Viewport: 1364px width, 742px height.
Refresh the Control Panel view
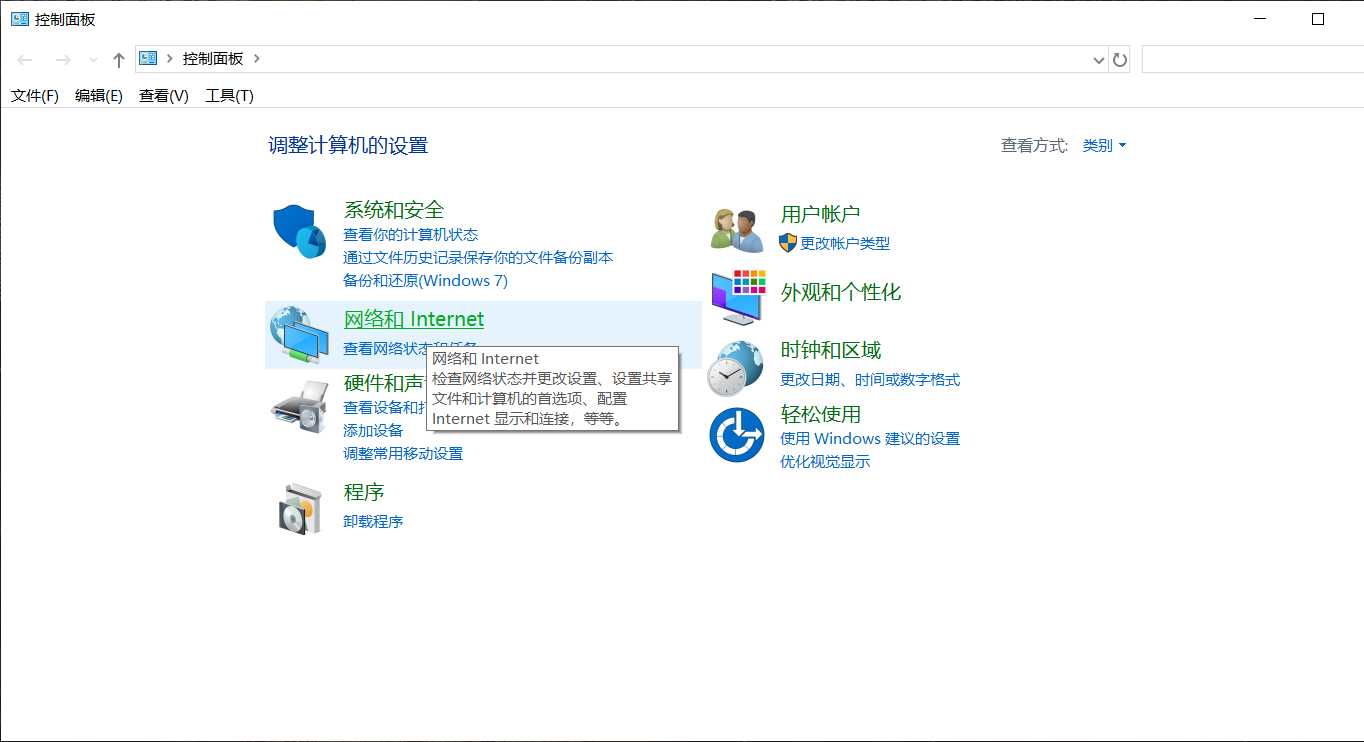pos(1120,60)
